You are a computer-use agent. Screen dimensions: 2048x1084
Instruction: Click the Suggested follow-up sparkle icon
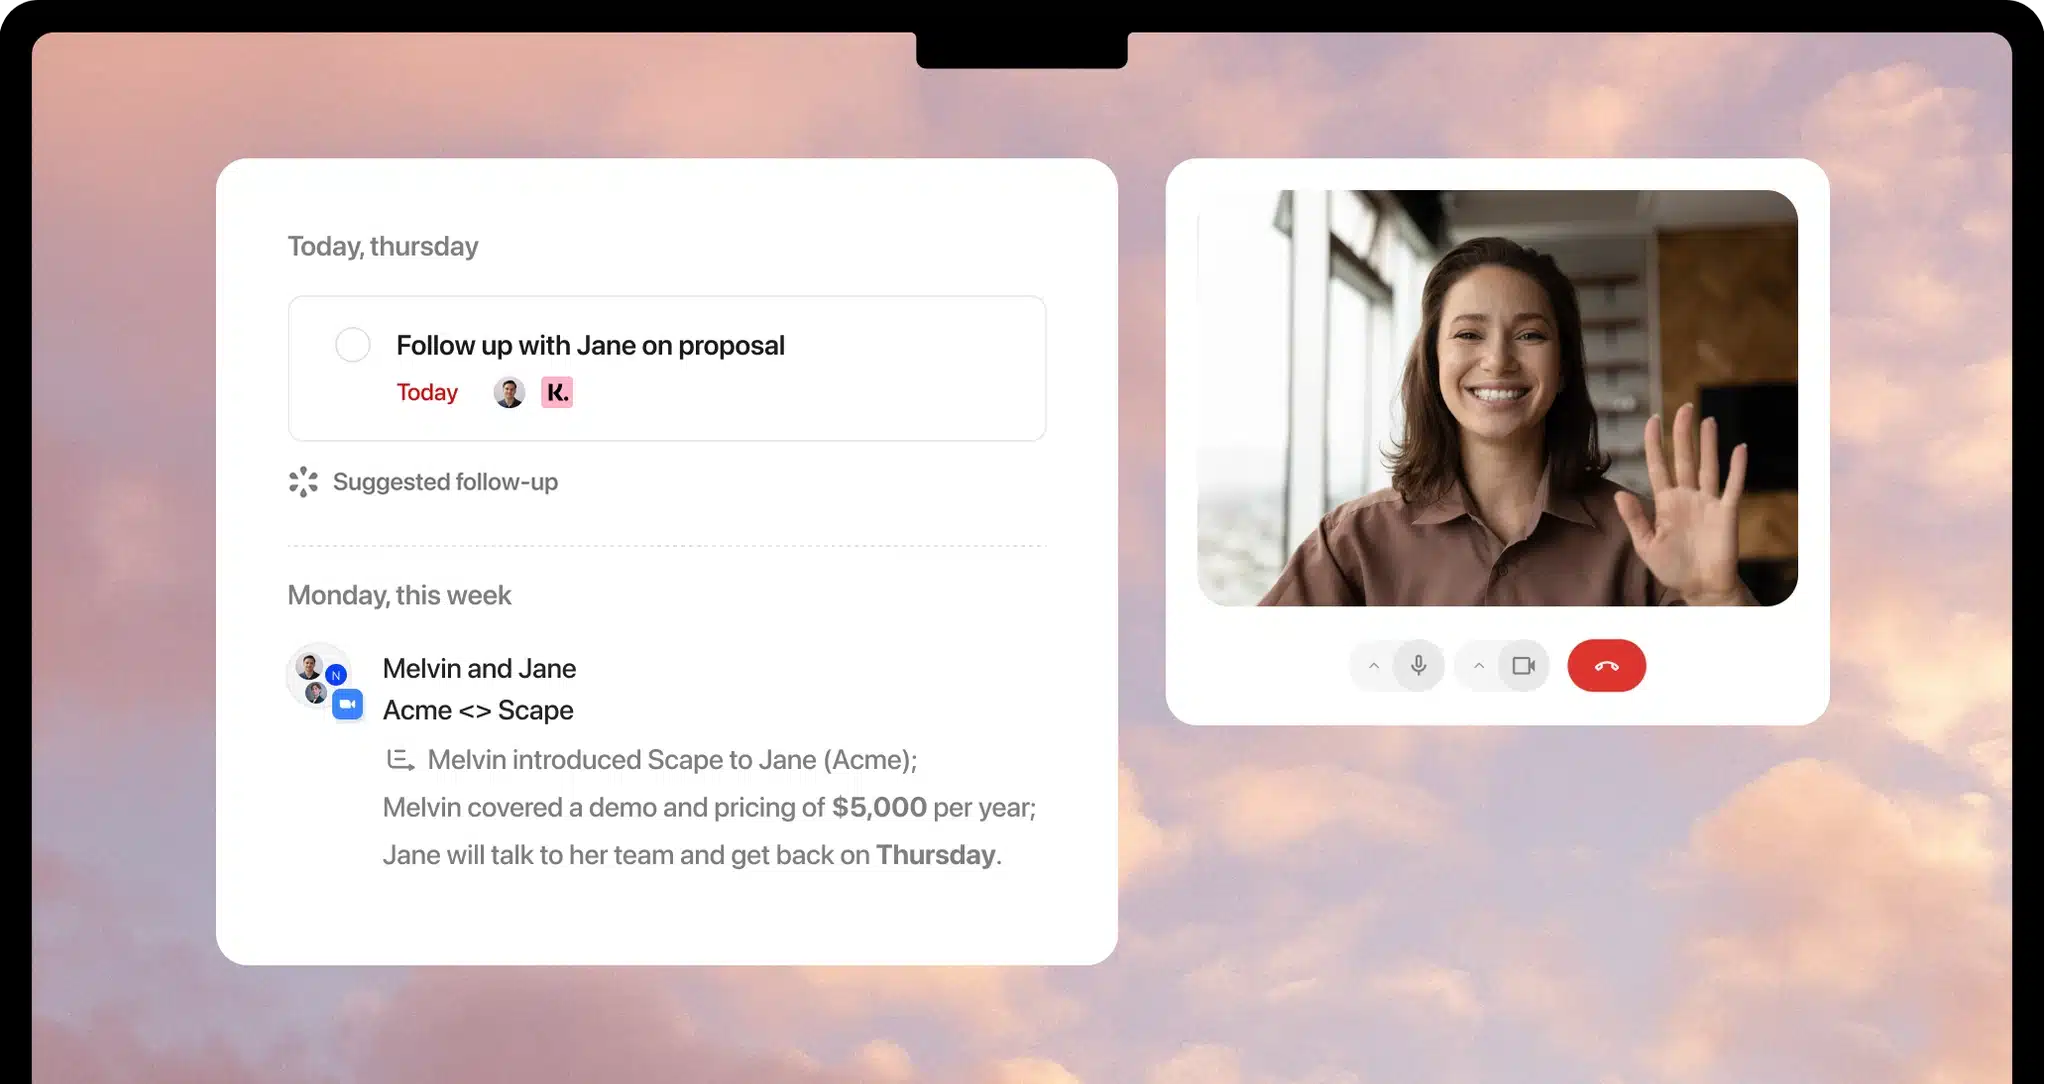[x=303, y=482]
